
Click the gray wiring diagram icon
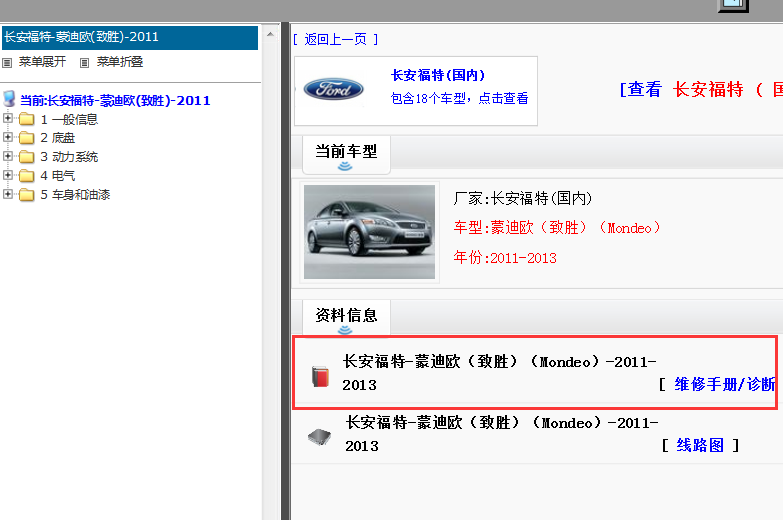coord(319,437)
